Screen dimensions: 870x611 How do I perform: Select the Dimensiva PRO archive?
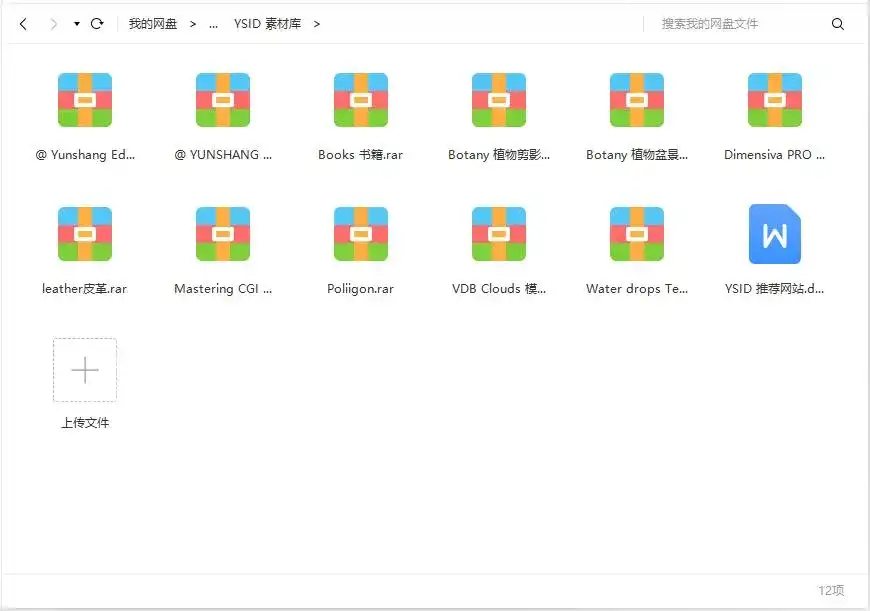775,101
